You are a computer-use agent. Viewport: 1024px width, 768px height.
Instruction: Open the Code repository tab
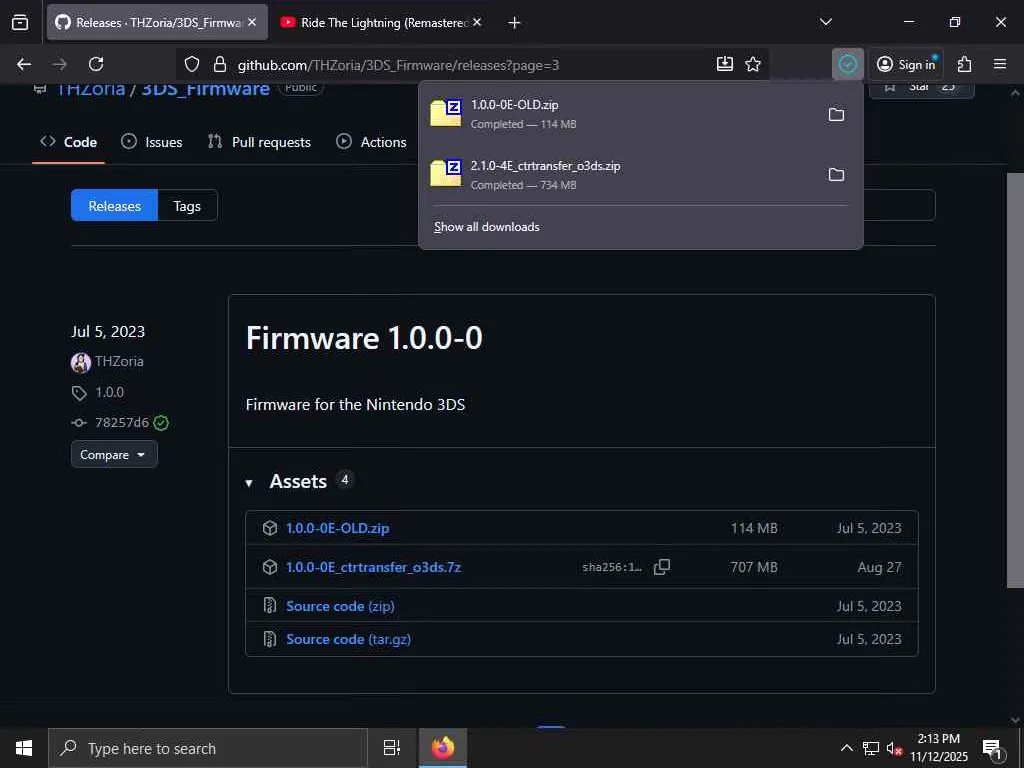pyautogui.click(x=69, y=142)
